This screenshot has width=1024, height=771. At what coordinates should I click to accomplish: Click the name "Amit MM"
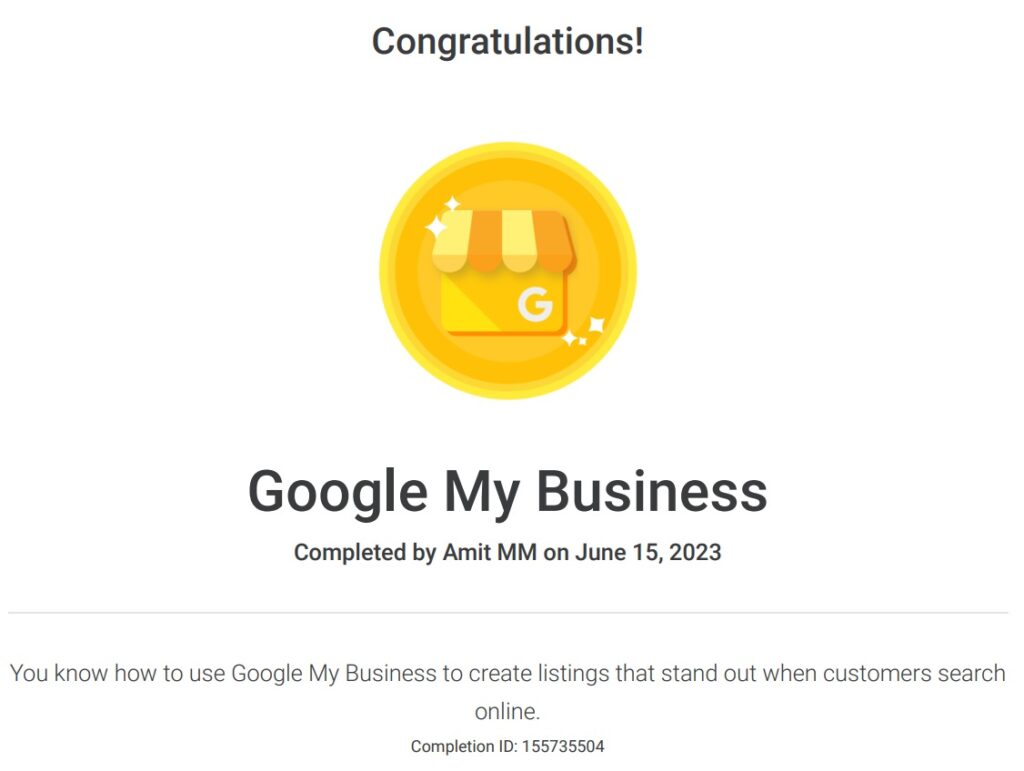pos(489,553)
